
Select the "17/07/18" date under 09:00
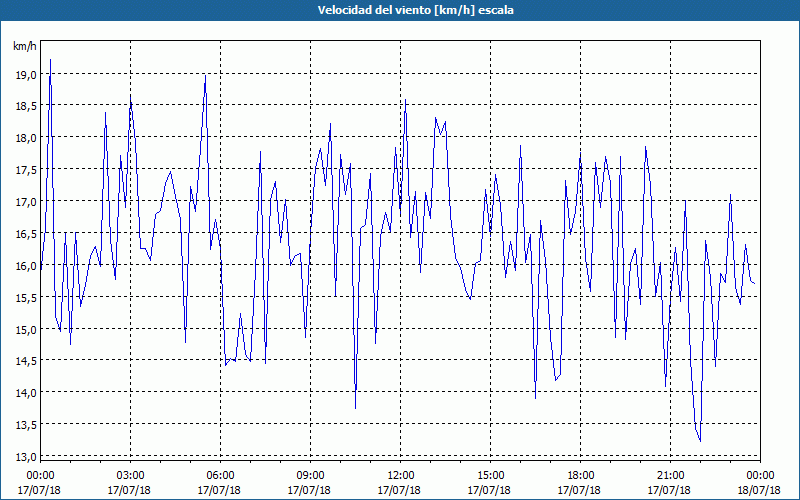tap(309, 490)
